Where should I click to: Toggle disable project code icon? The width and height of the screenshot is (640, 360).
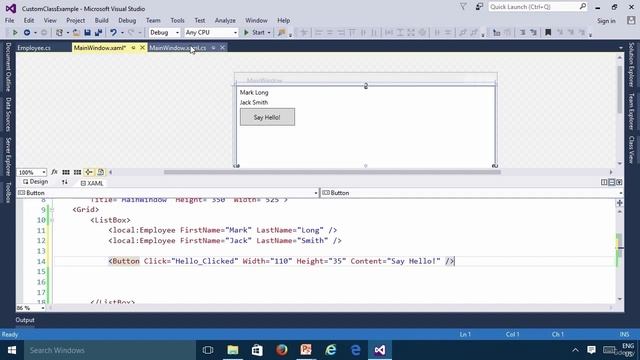pos(100,172)
